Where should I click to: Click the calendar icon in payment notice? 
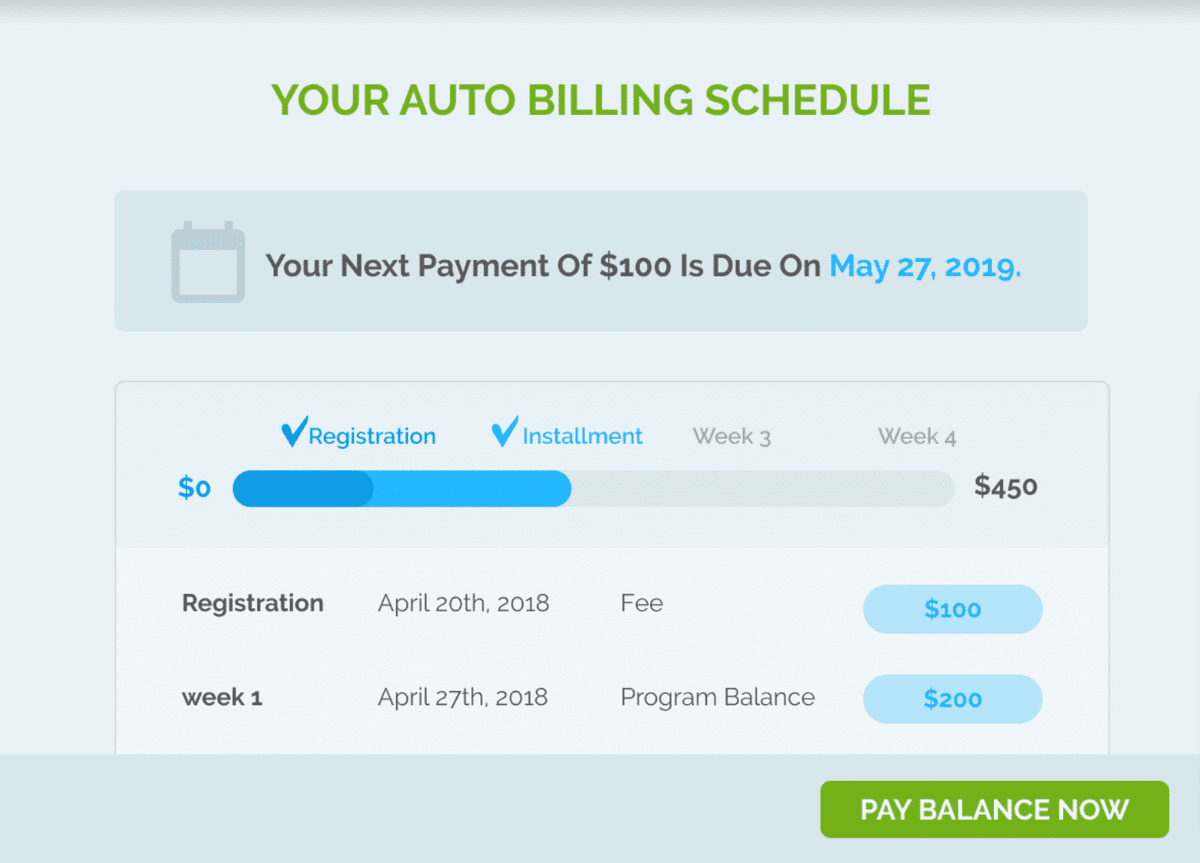(x=208, y=262)
